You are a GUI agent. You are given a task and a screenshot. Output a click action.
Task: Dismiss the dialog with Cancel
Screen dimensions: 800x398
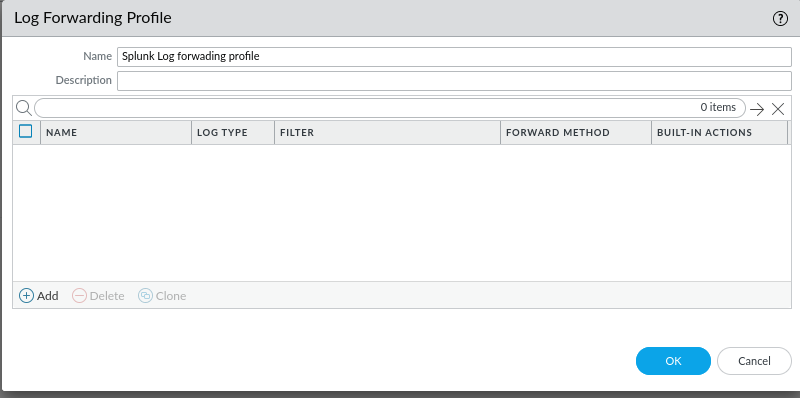[754, 361]
